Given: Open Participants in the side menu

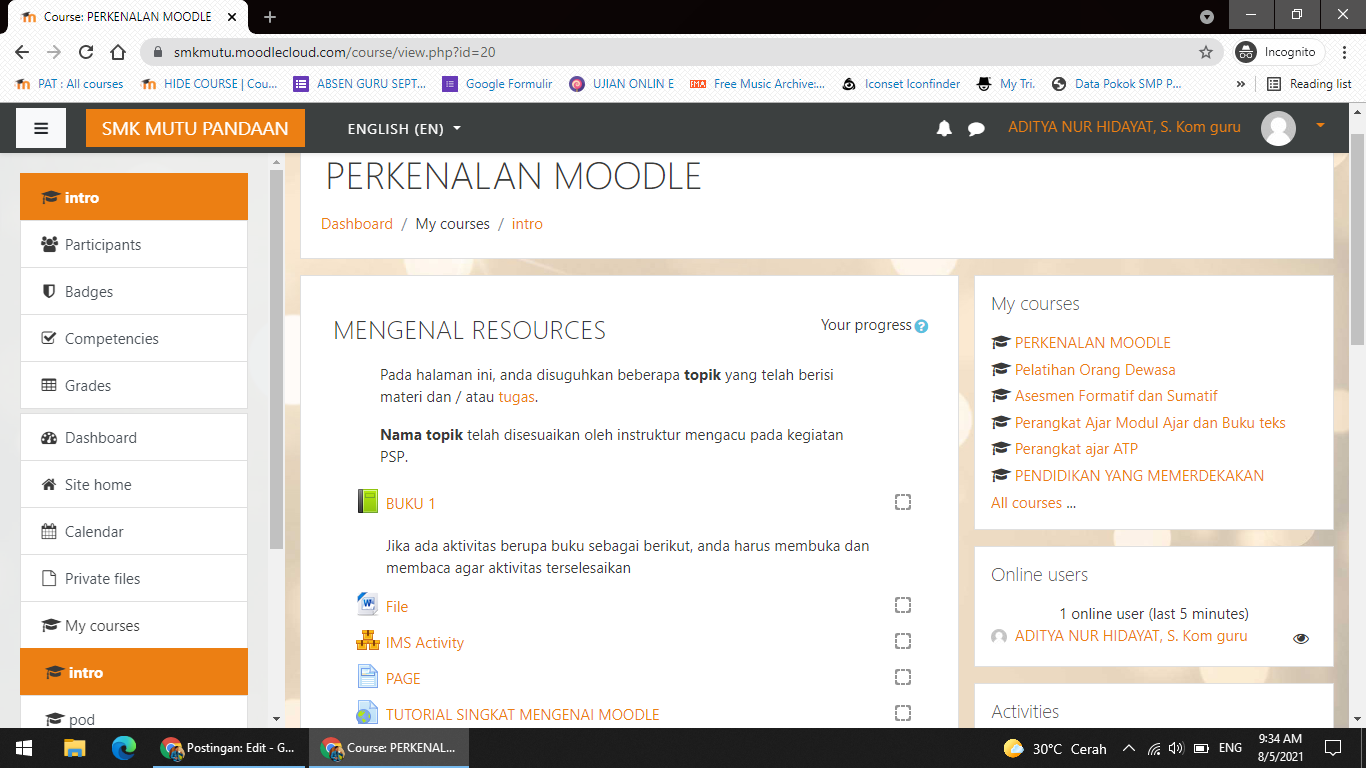Looking at the screenshot, I should tap(134, 244).
